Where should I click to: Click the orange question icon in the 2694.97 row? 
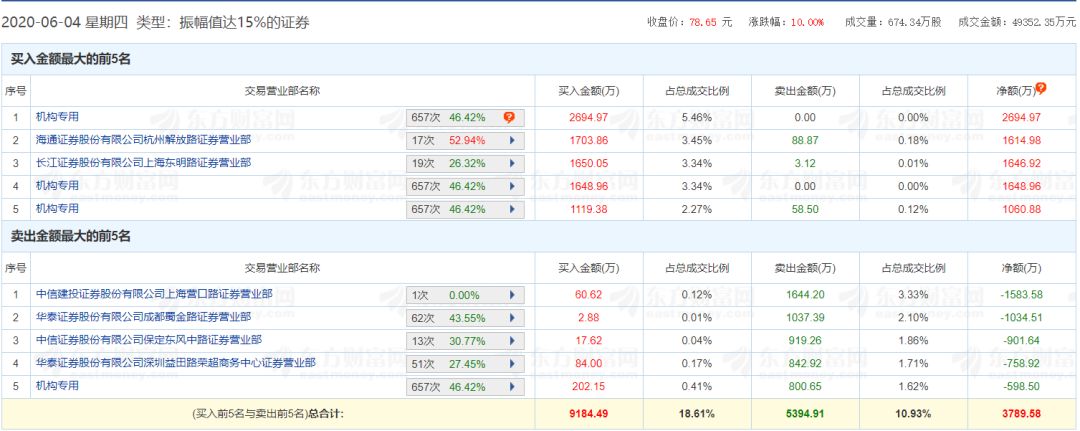coord(509,118)
